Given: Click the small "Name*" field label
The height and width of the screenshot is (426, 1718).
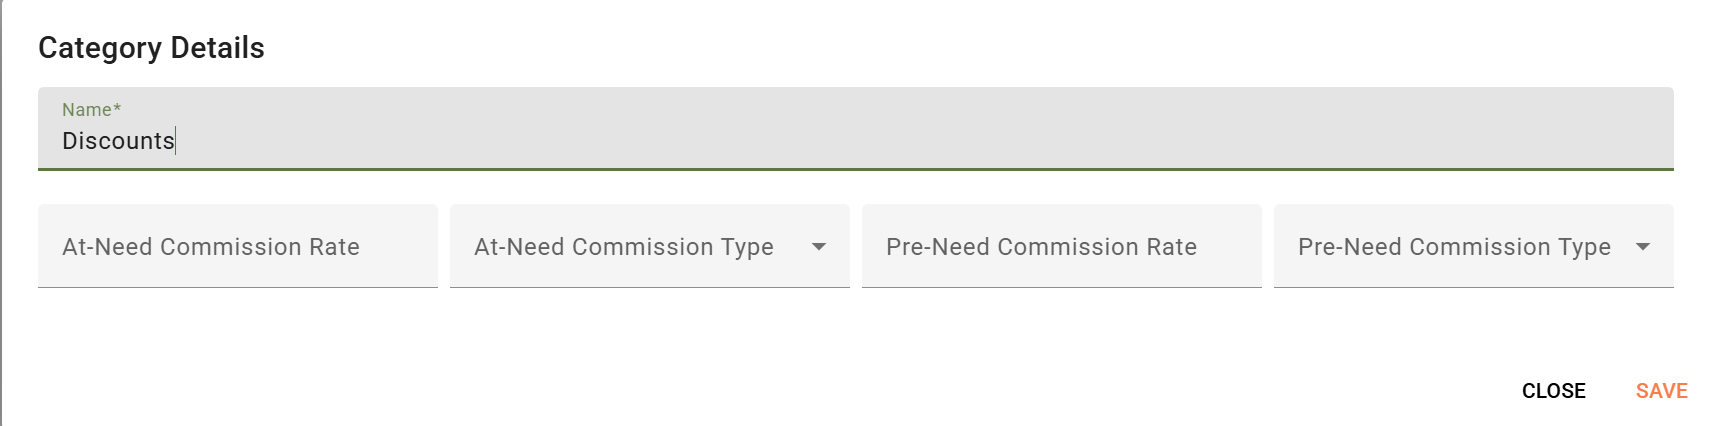Looking at the screenshot, I should point(91,110).
